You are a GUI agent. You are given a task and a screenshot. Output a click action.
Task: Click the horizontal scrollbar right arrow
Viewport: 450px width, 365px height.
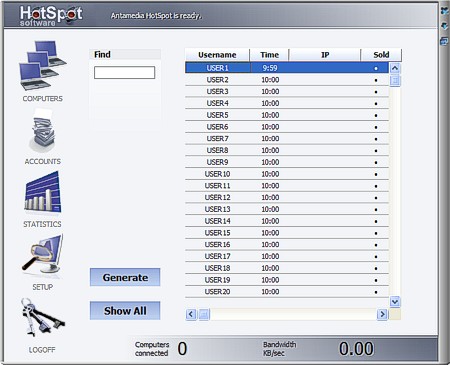pyautogui.click(x=382, y=314)
